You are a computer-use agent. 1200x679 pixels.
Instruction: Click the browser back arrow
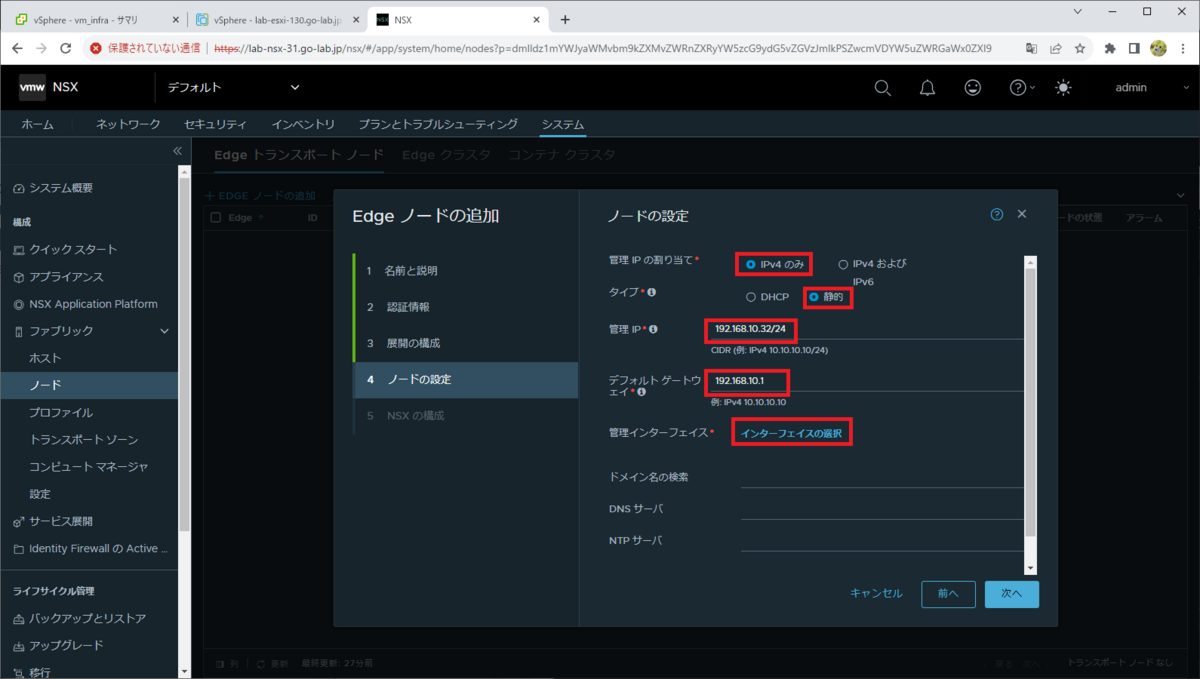coord(17,48)
